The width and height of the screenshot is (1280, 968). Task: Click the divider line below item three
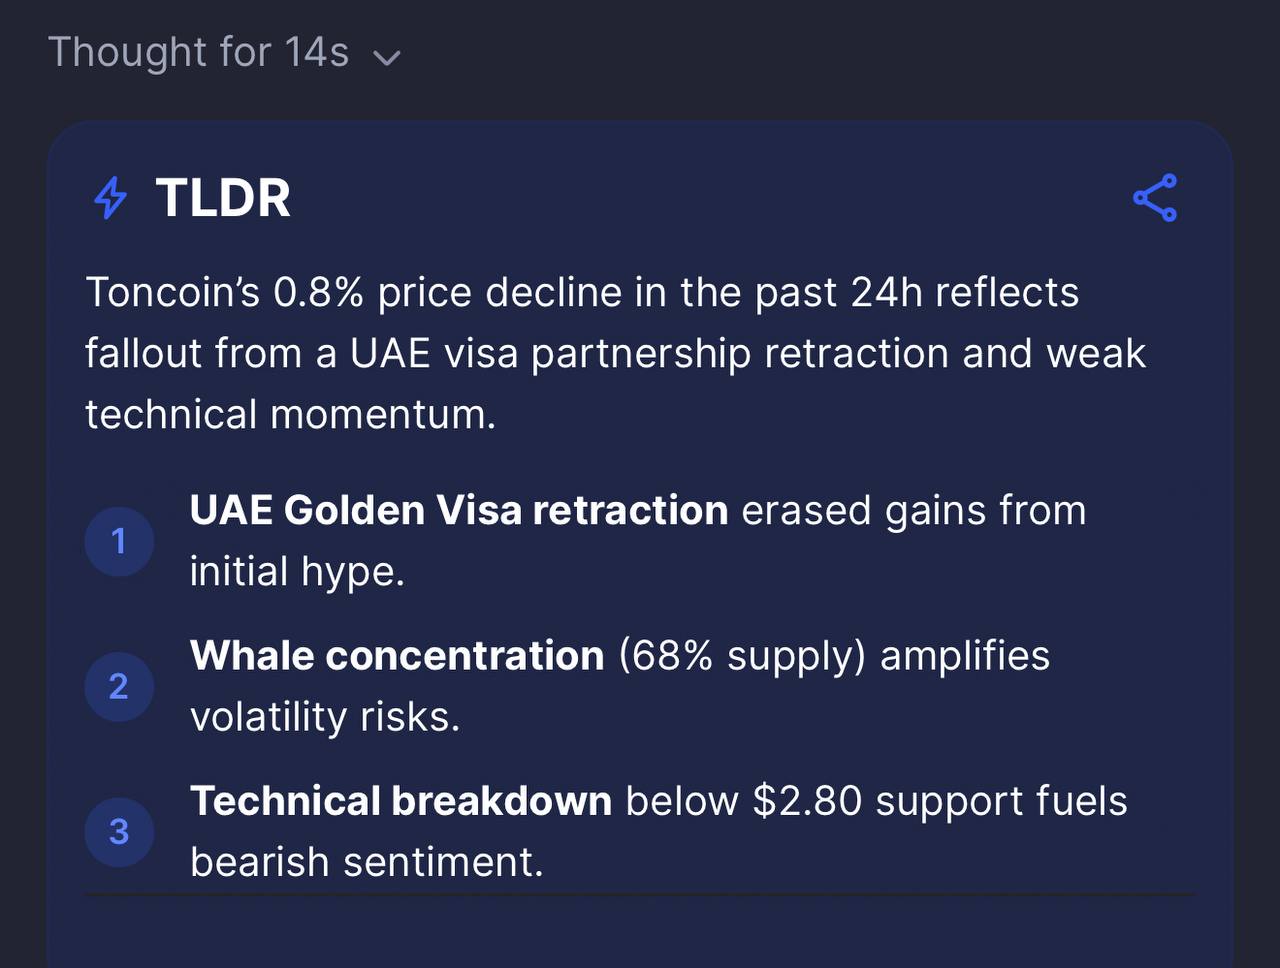coord(640,894)
